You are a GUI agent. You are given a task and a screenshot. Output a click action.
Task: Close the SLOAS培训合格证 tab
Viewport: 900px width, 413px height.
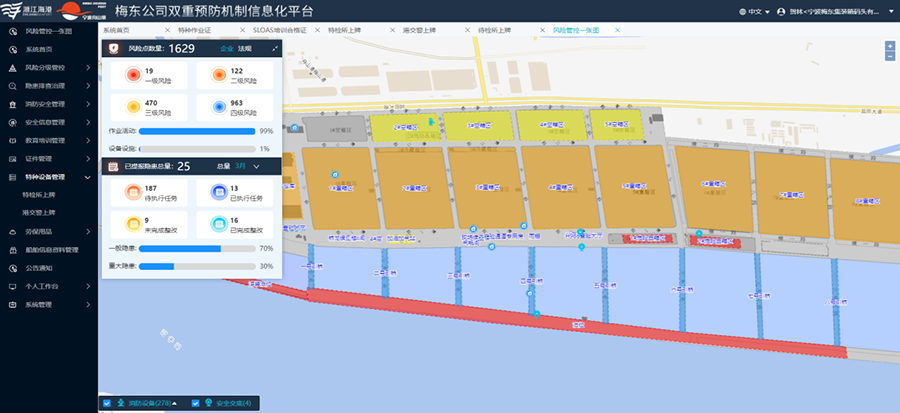point(317,30)
